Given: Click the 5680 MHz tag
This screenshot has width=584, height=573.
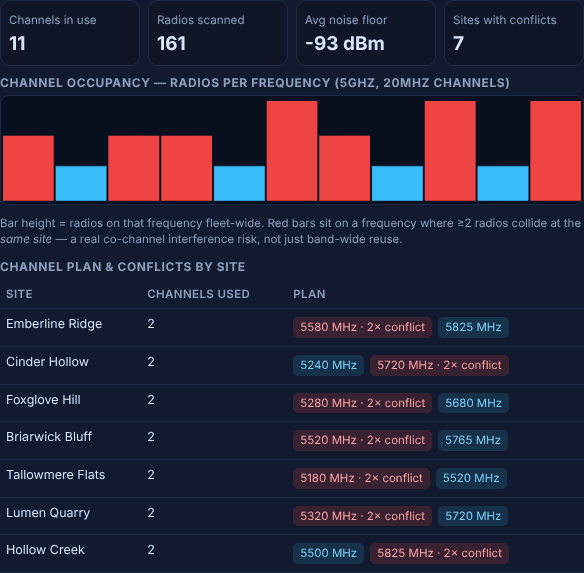Looking at the screenshot, I should click(473, 403).
